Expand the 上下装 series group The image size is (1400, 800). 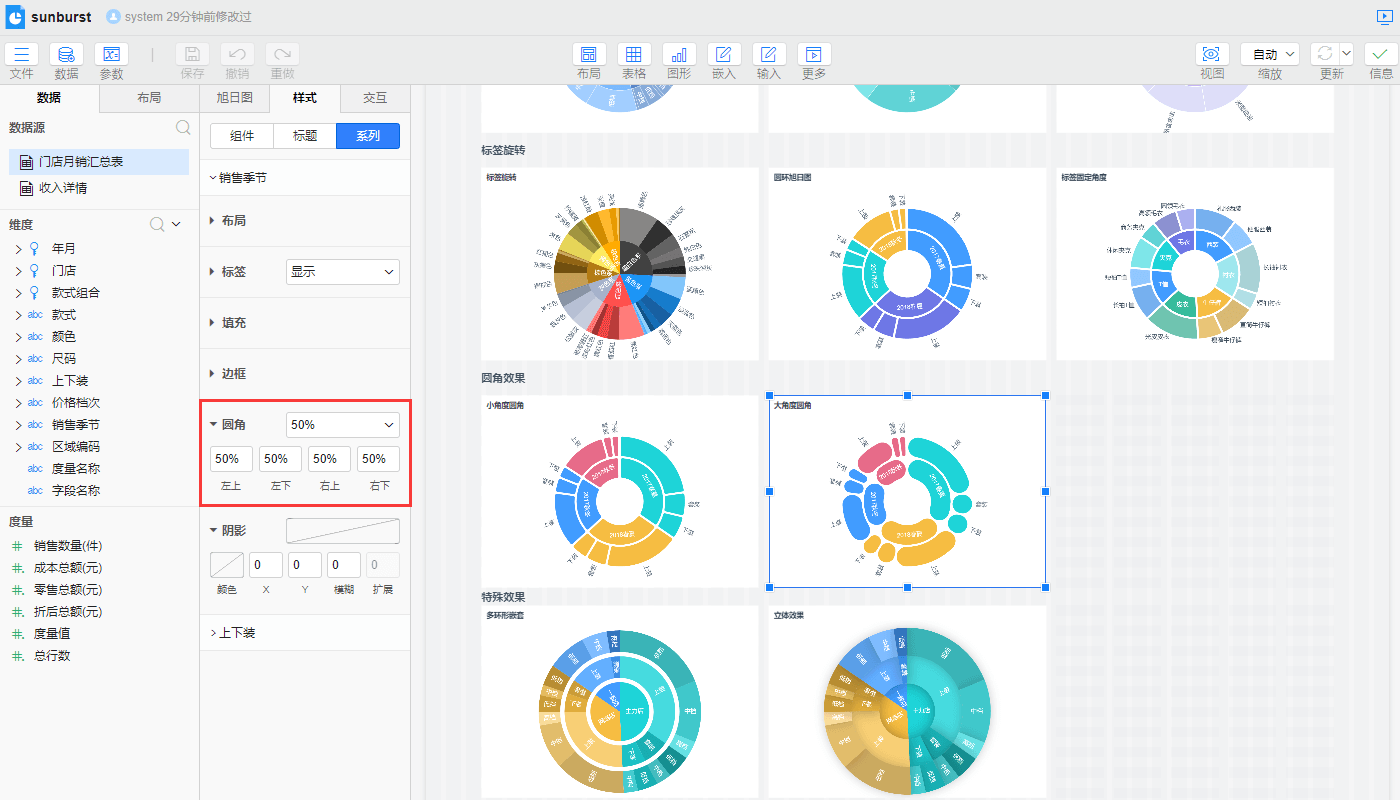coord(213,633)
